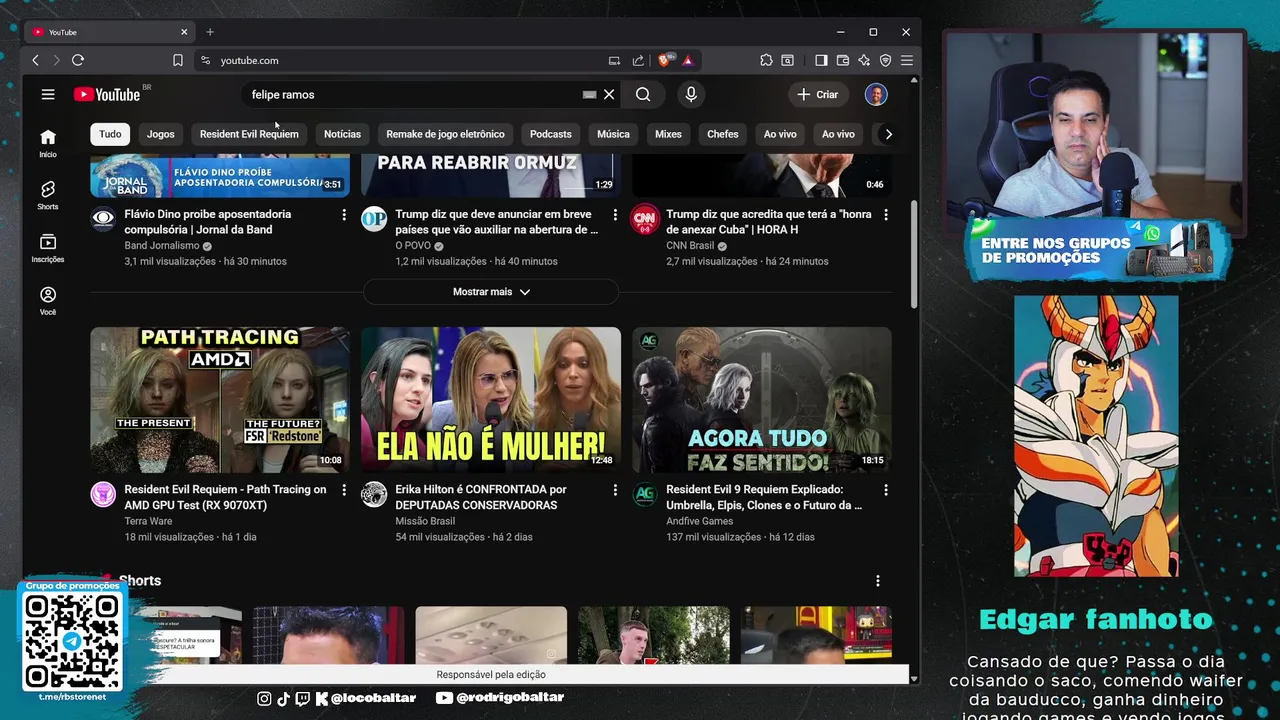Open the on-screen keyboard in search box
The height and width of the screenshot is (720, 1280).
[589, 94]
